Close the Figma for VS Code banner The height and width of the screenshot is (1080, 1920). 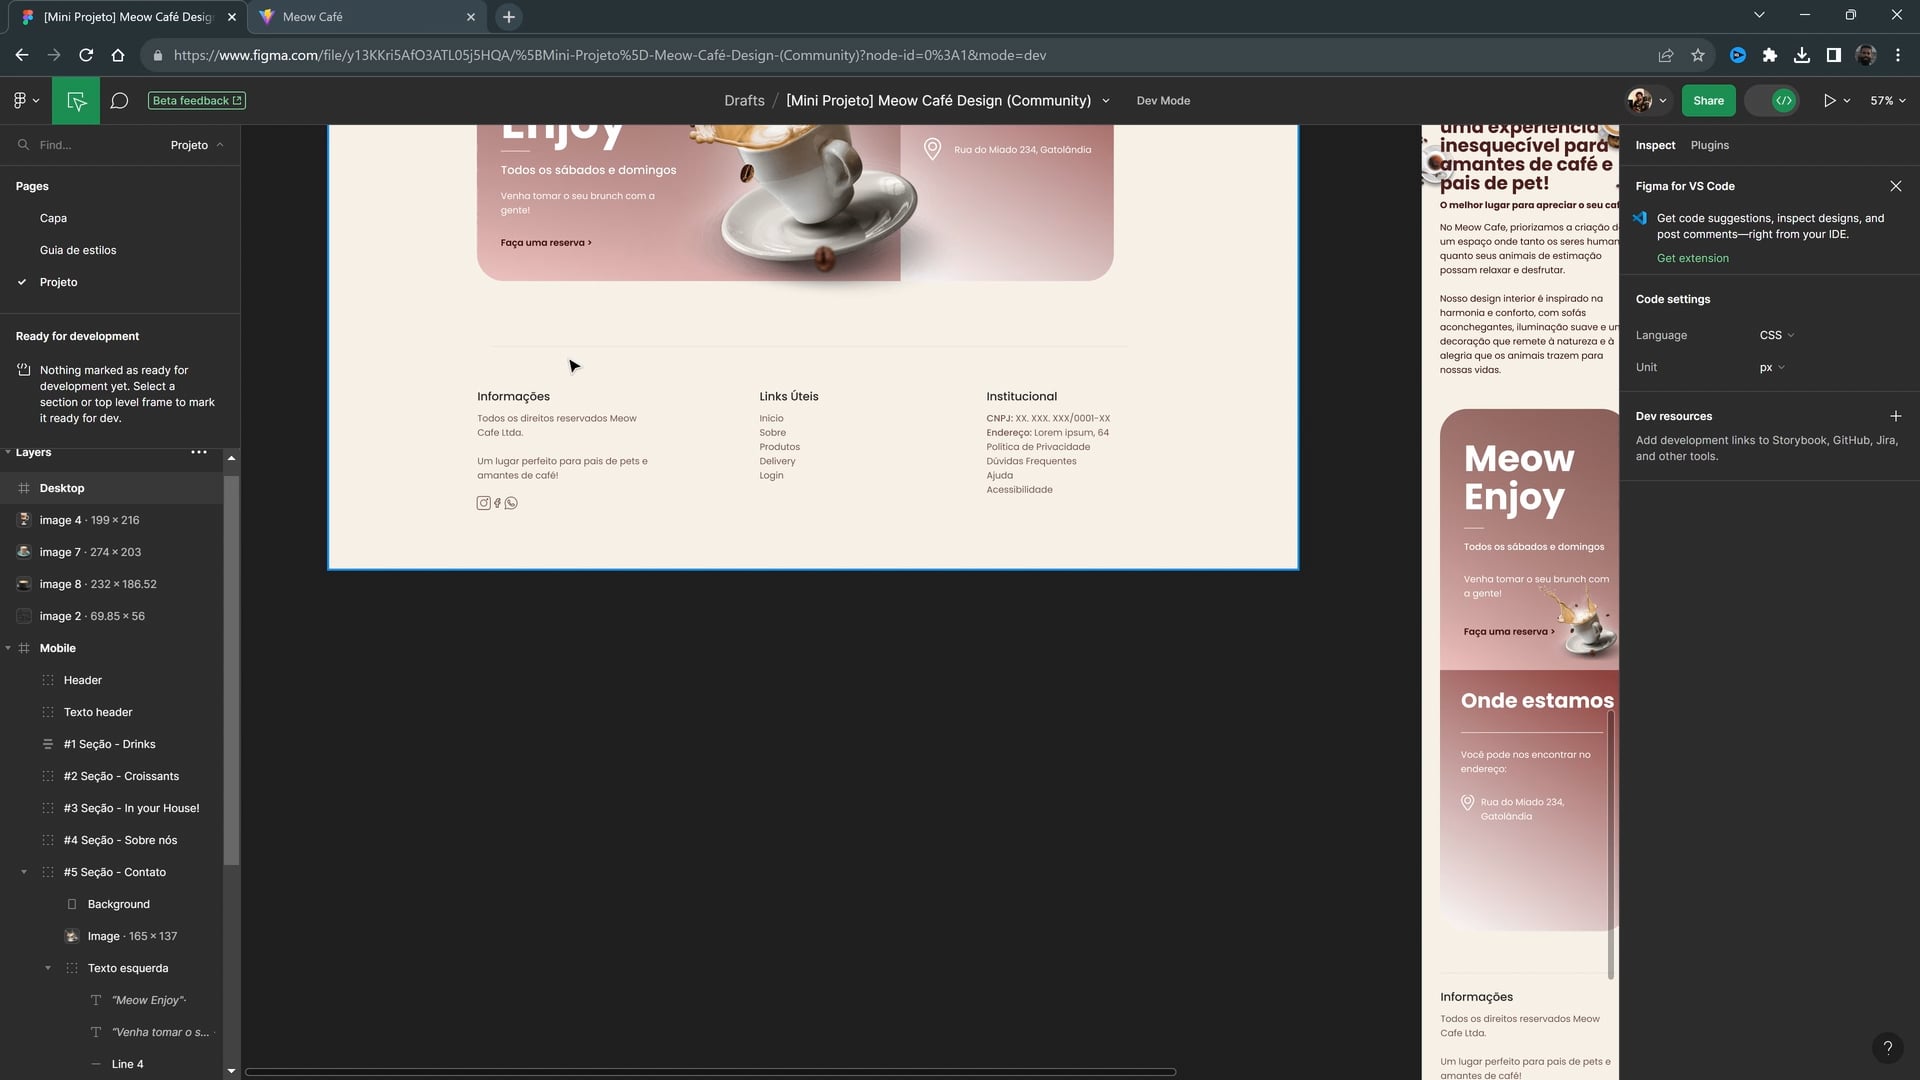1895,186
